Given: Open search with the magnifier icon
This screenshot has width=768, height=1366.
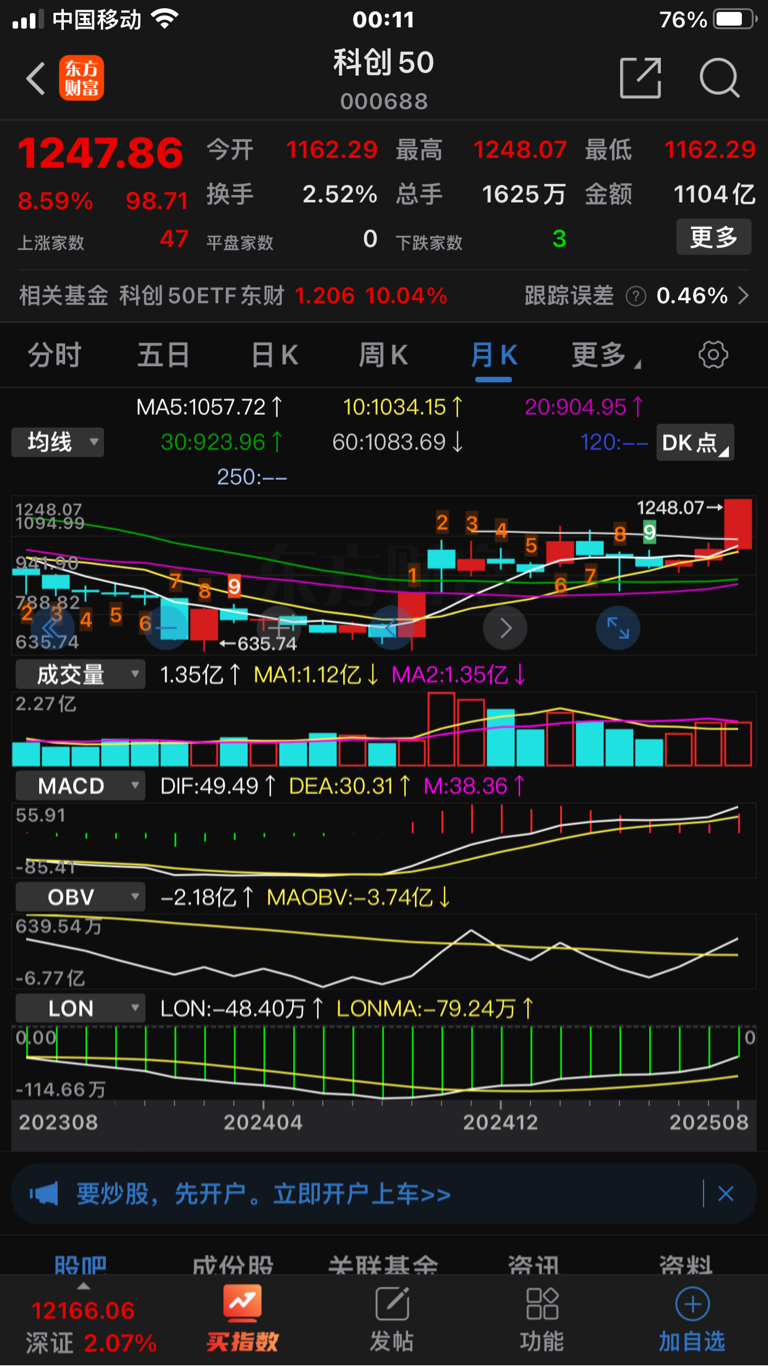Looking at the screenshot, I should [719, 78].
